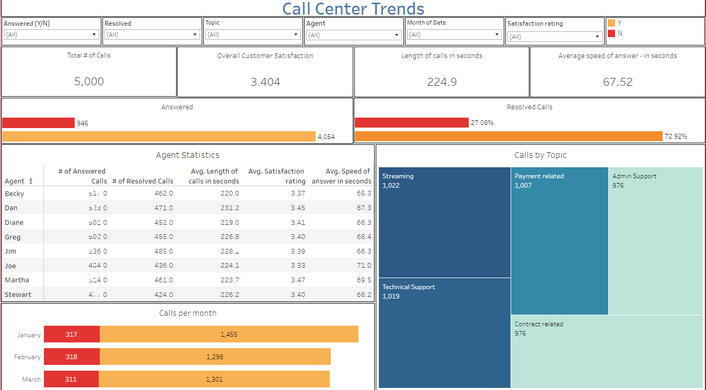Click the red Resolved Calls bar 27.08%
The height and width of the screenshot is (390, 706).
pos(412,122)
